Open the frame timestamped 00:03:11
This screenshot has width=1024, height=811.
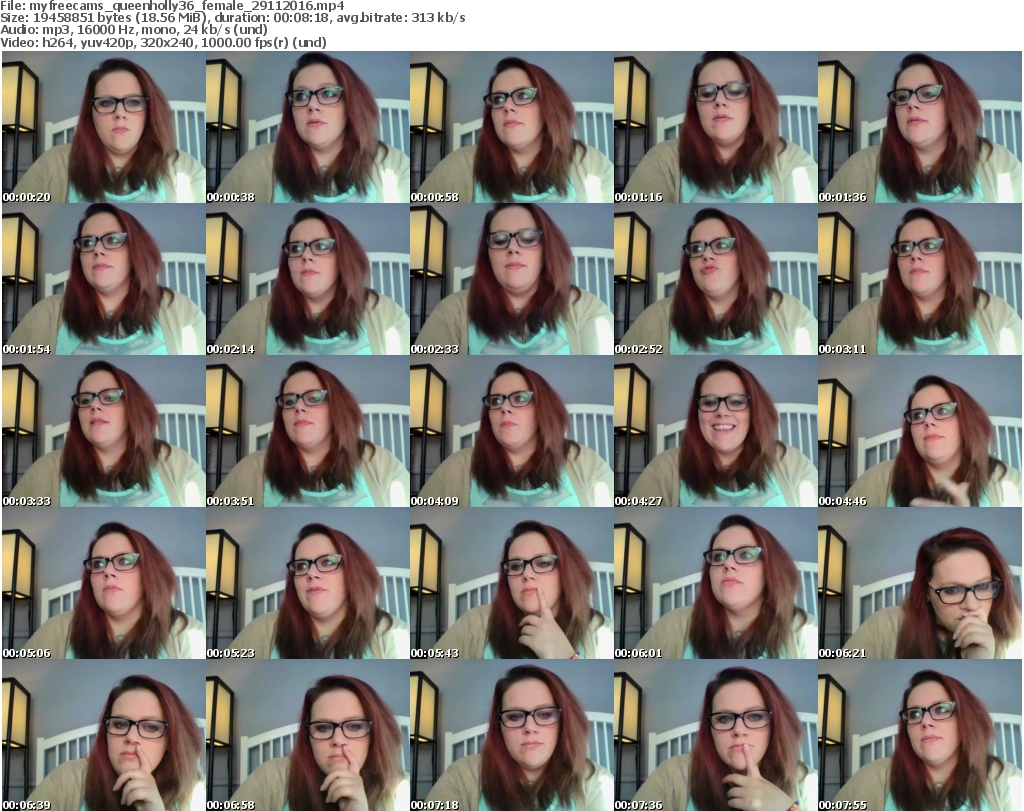(919, 279)
